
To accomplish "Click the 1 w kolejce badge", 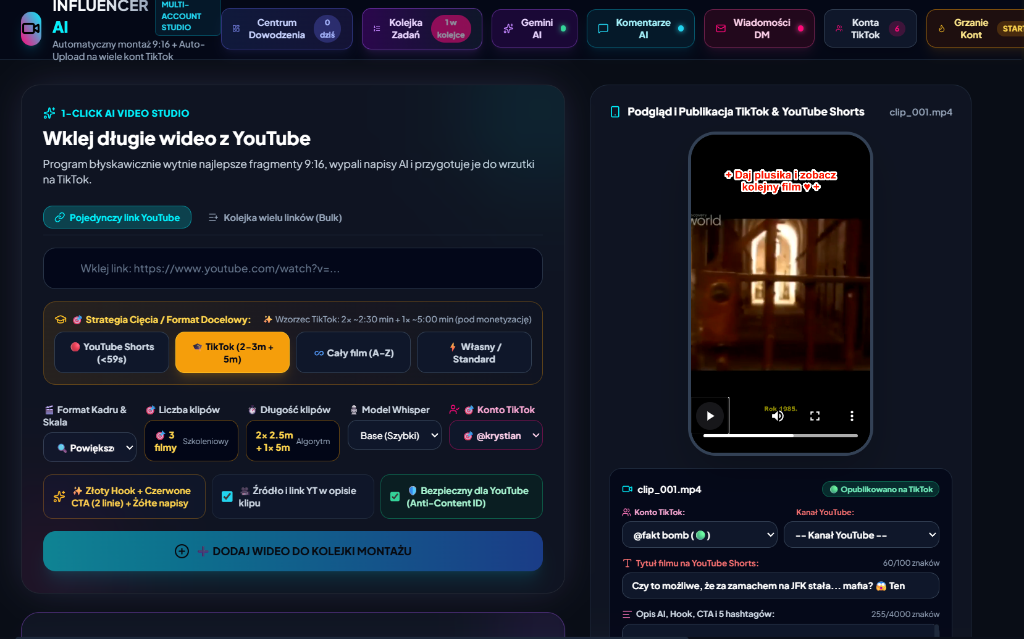I will (451, 29).
